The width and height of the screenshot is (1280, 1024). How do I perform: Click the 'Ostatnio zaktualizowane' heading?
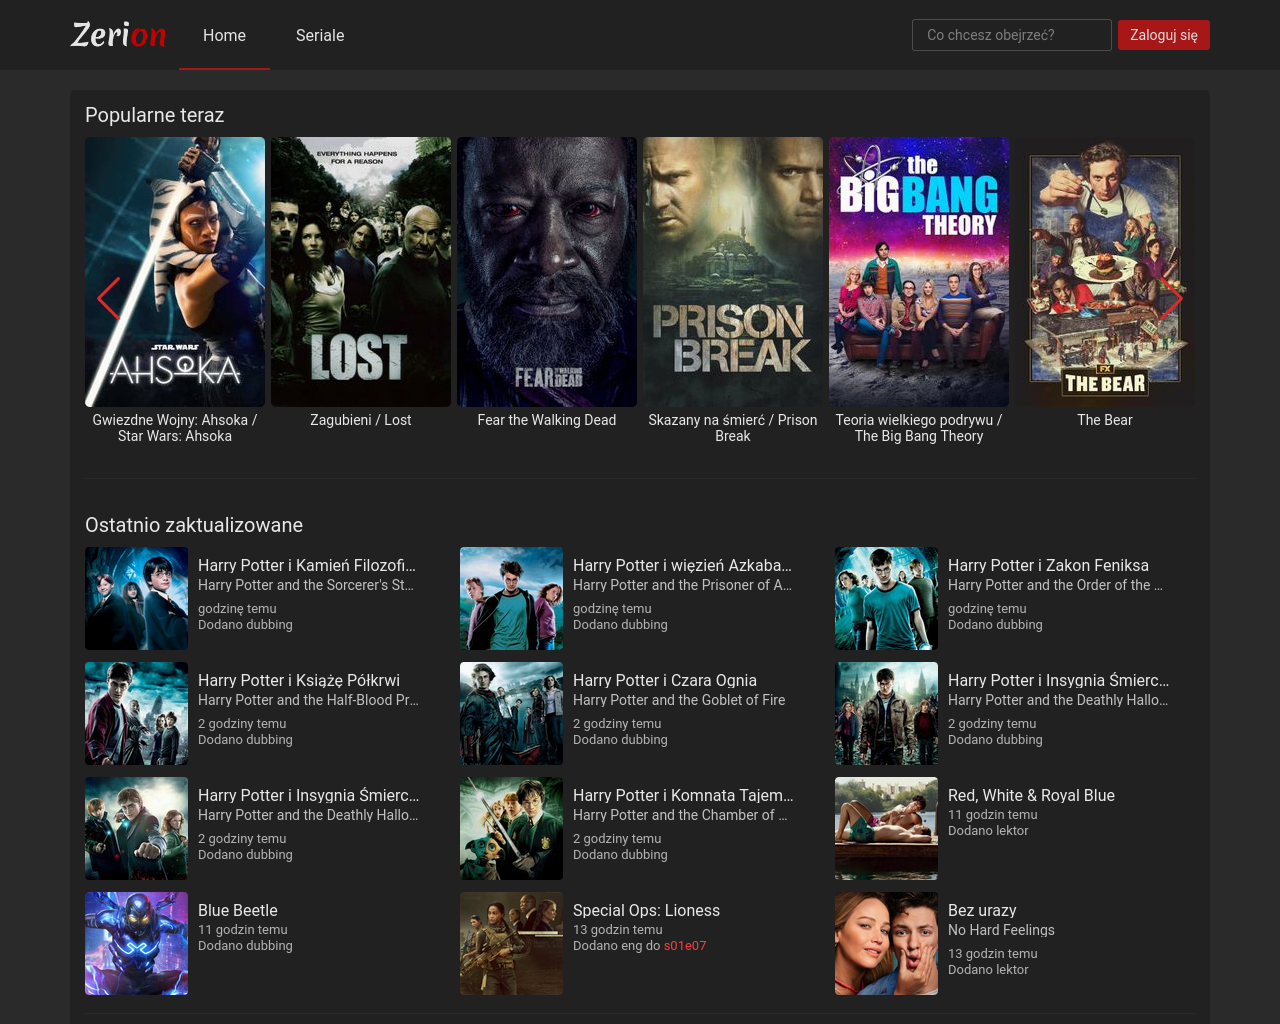coord(194,525)
